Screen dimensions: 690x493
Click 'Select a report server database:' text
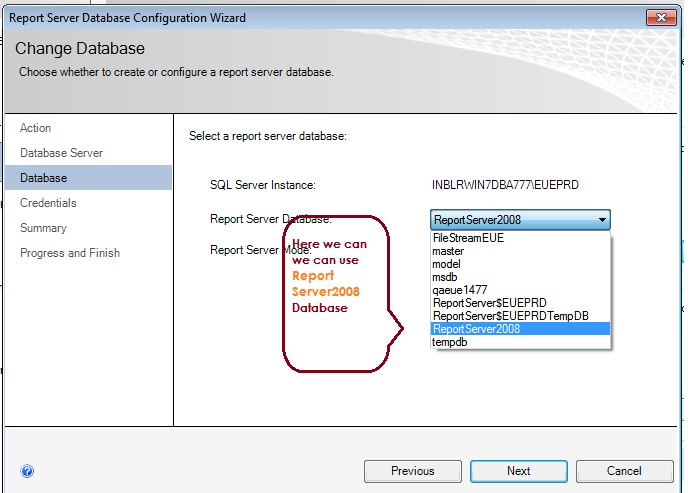pyautogui.click(x=268, y=136)
